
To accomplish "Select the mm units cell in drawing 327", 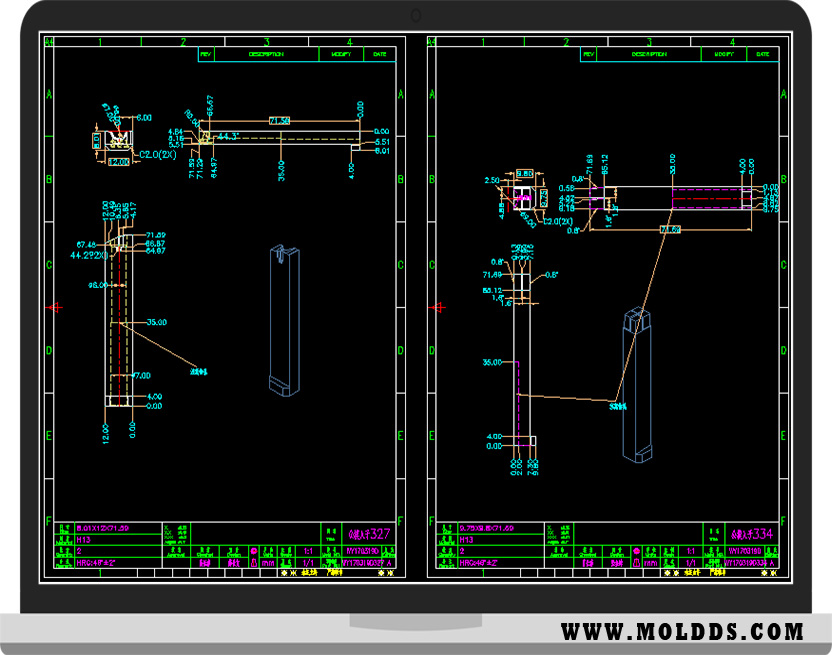I will 268,563.
